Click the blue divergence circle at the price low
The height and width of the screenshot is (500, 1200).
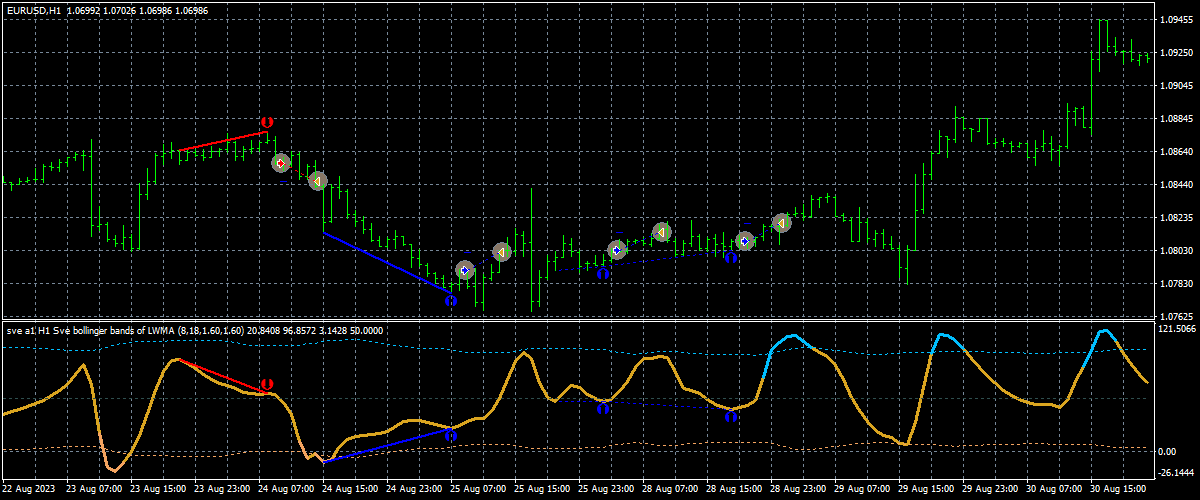451,299
